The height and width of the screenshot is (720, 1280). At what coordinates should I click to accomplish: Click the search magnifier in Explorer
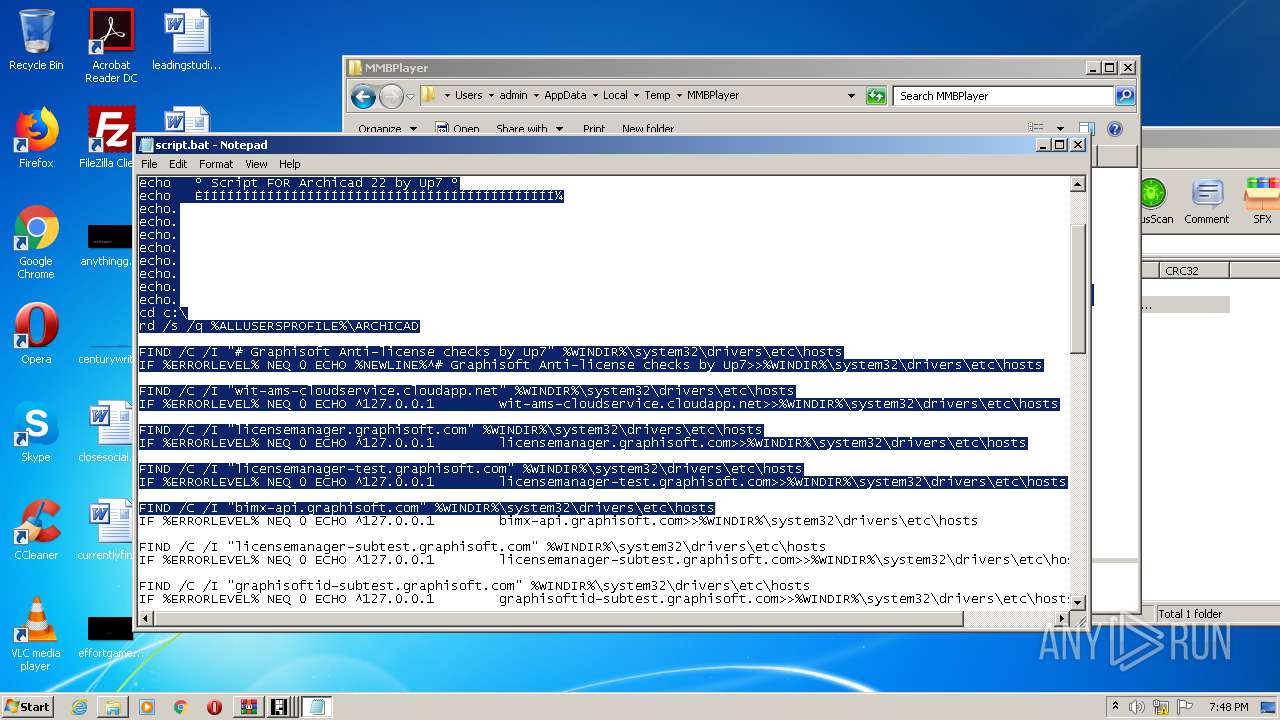[1125, 96]
